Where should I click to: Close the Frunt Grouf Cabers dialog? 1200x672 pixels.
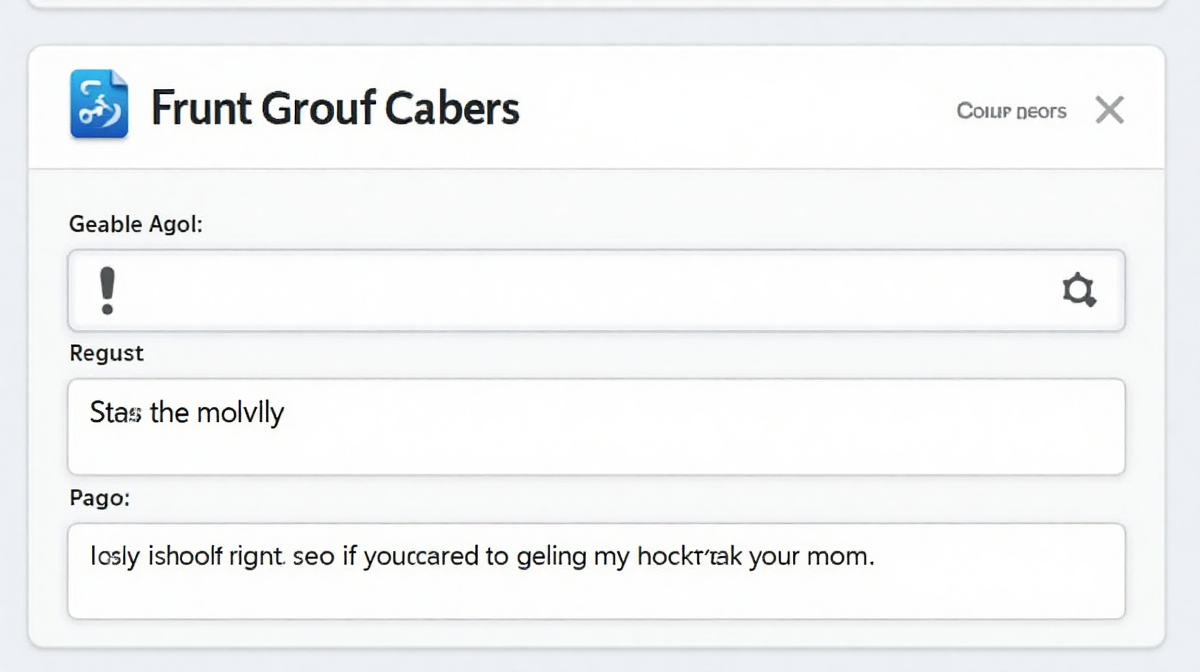point(1109,110)
